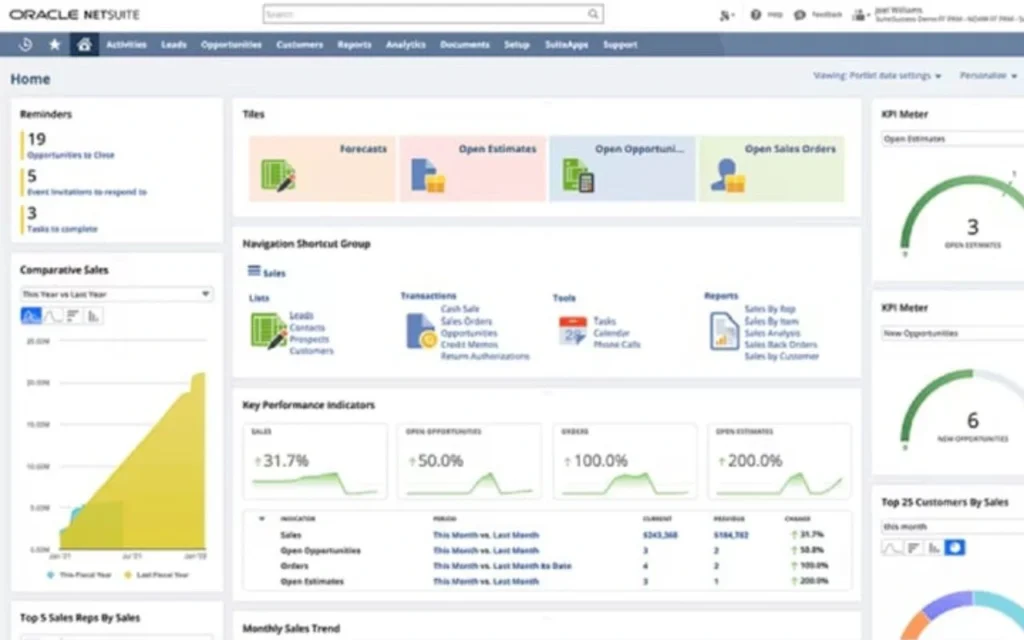Open the Opportunities menu
This screenshot has width=1024, height=640.
(x=231, y=45)
